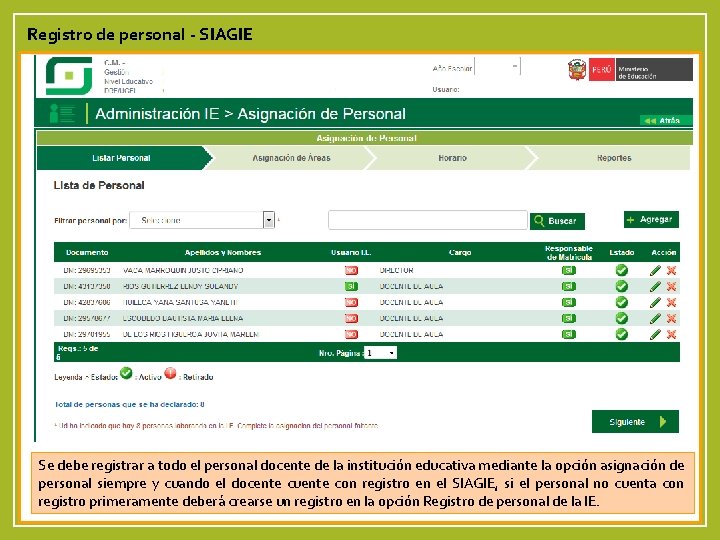
Task: Delete the Rios Gutierrez row with the red X
Action: 671,287
